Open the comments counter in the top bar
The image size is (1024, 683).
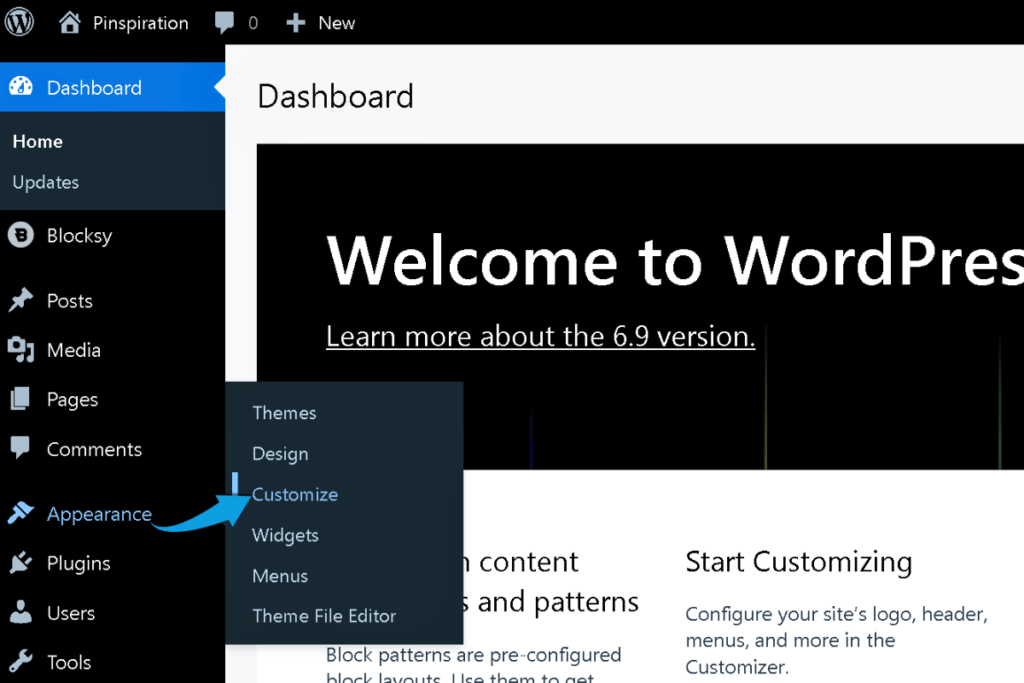pos(235,22)
